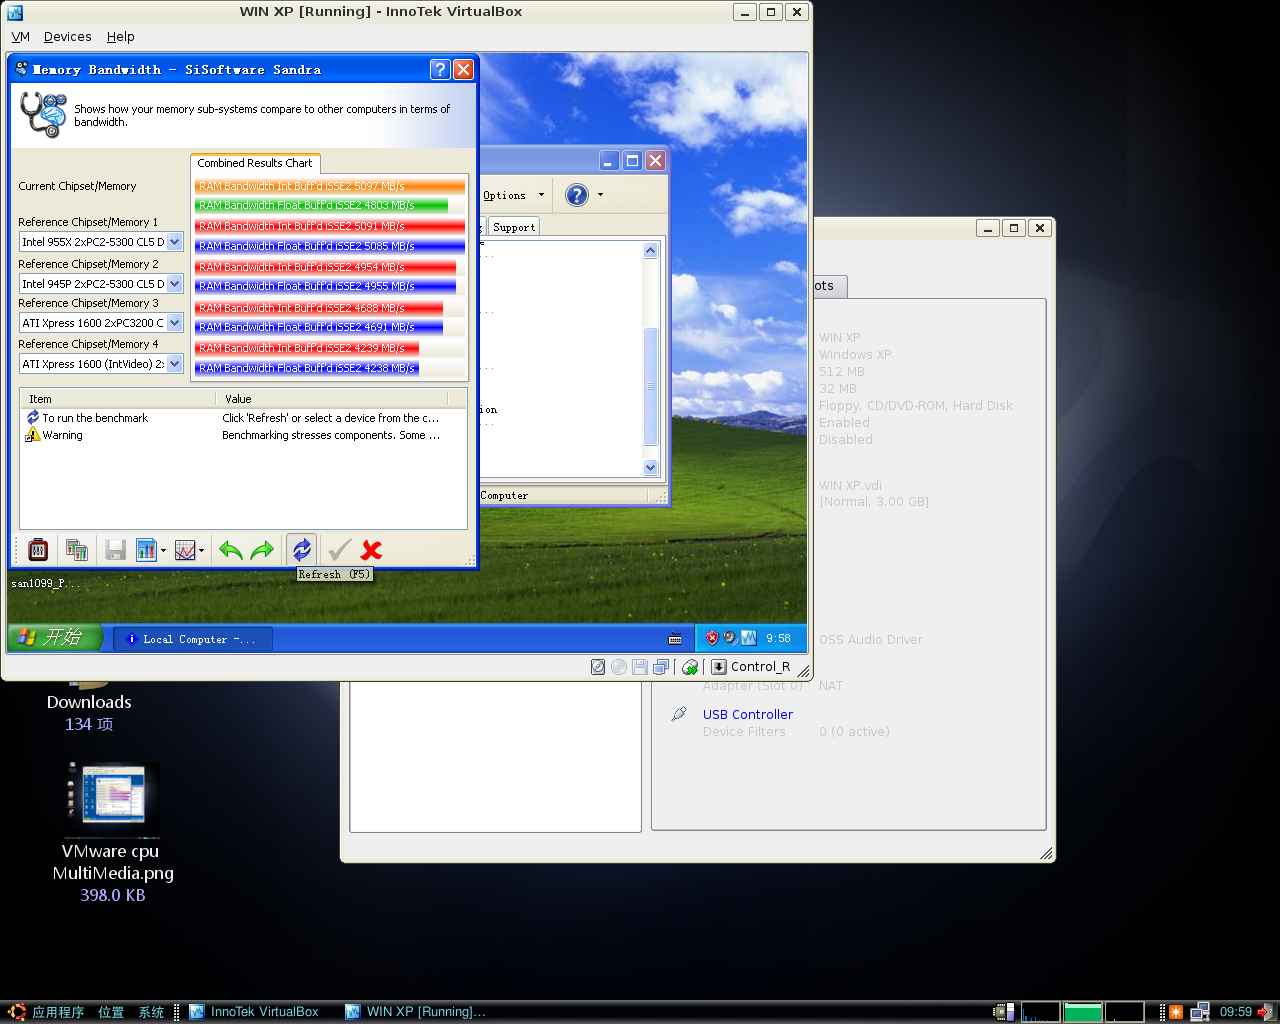Image resolution: width=1280 pixels, height=1024 pixels.
Task: Click the blue round help icon in back window
Action: [x=577, y=195]
